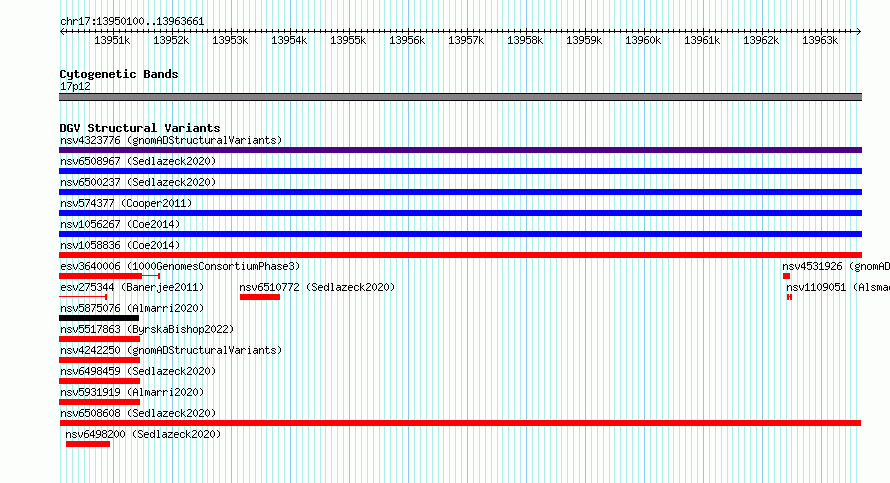This screenshot has width=890, height=483.
Task: Open variant nsv6508967 Sedlazeck2020 label
Action: [x=138, y=161]
